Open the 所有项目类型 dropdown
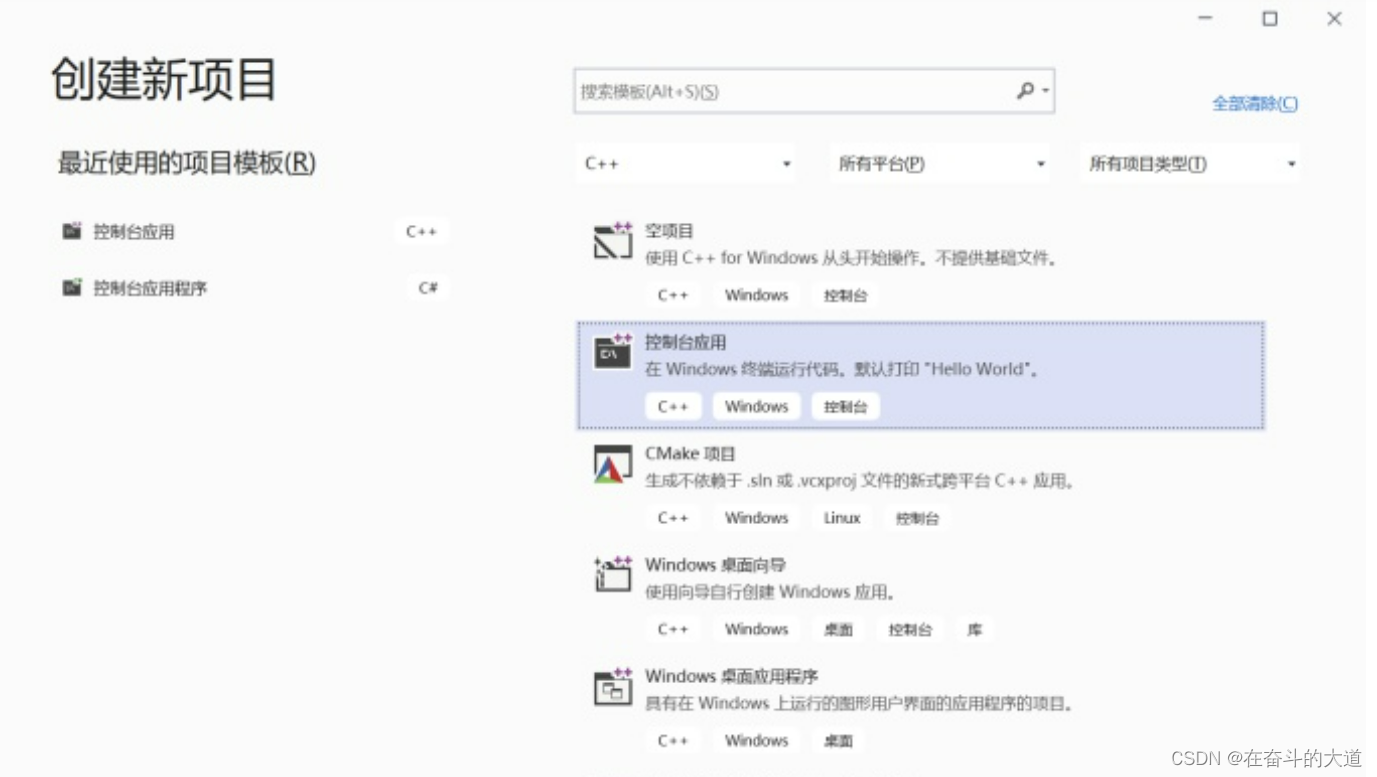This screenshot has height=777, width=1377. click(x=1192, y=164)
